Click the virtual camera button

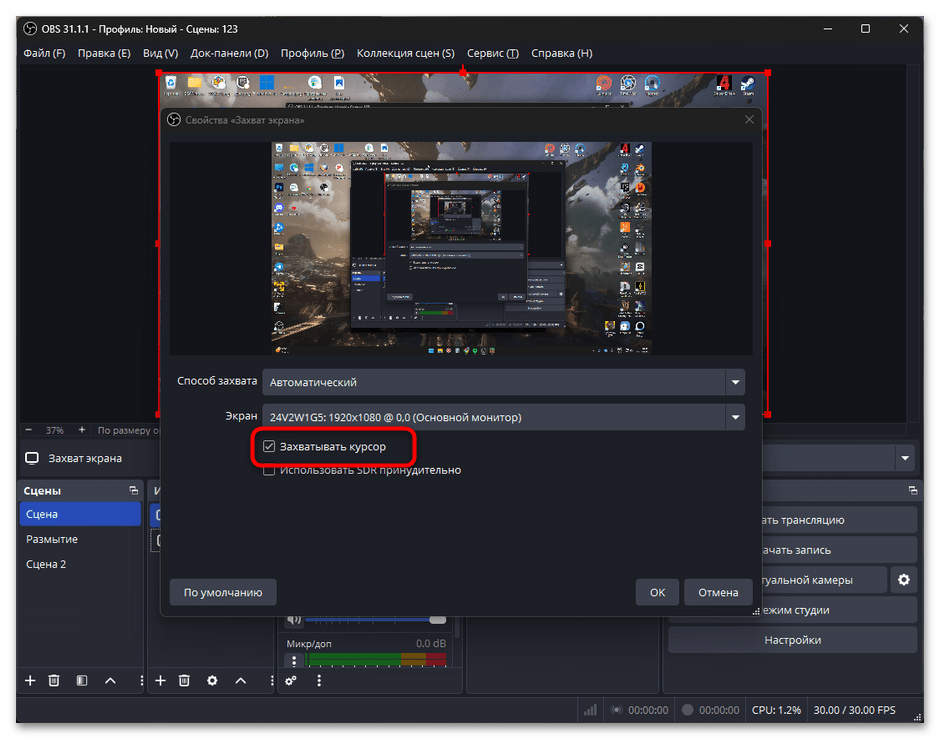tap(824, 580)
